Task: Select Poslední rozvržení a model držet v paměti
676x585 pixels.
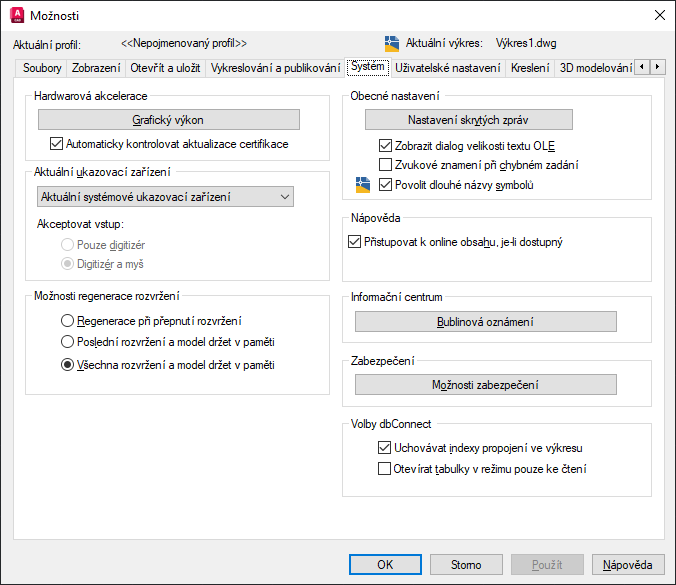Action: [67, 343]
